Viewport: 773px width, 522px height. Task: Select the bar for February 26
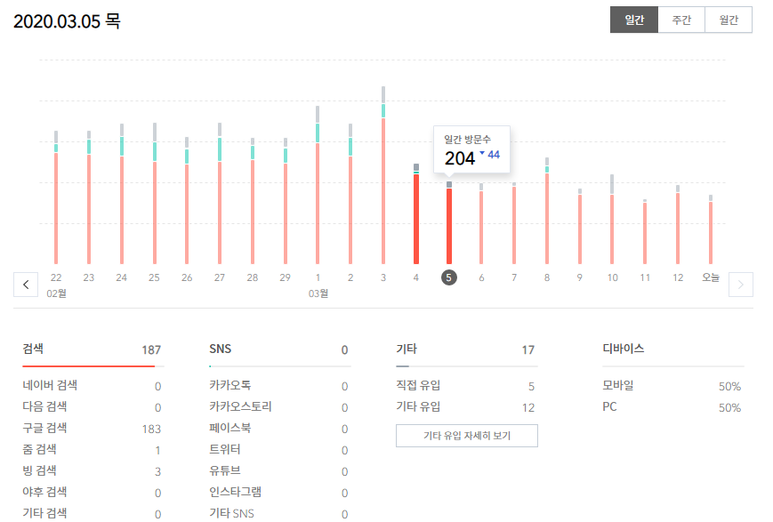coord(187,200)
